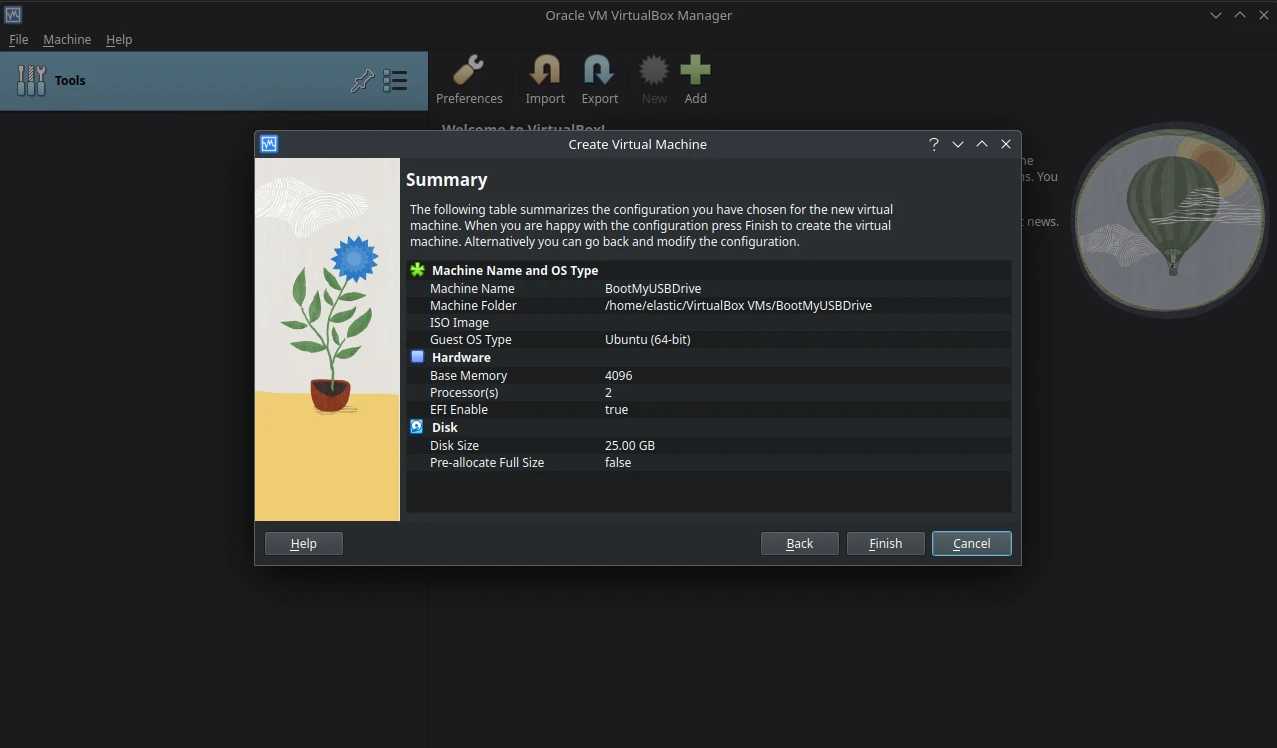1277x748 pixels.
Task: Click the VirtualBox icon in main title bar
Action: pos(13,15)
